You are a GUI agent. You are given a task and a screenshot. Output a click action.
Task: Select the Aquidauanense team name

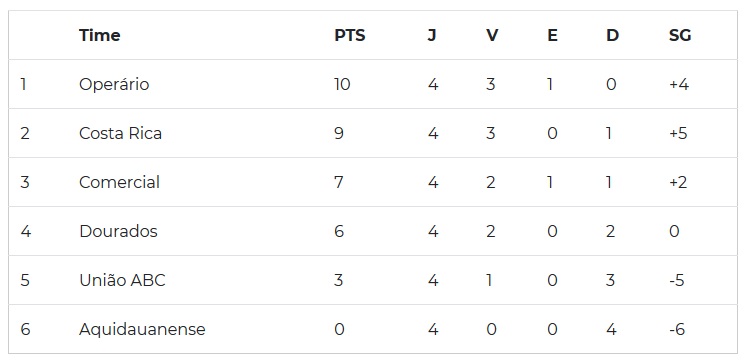tap(142, 329)
